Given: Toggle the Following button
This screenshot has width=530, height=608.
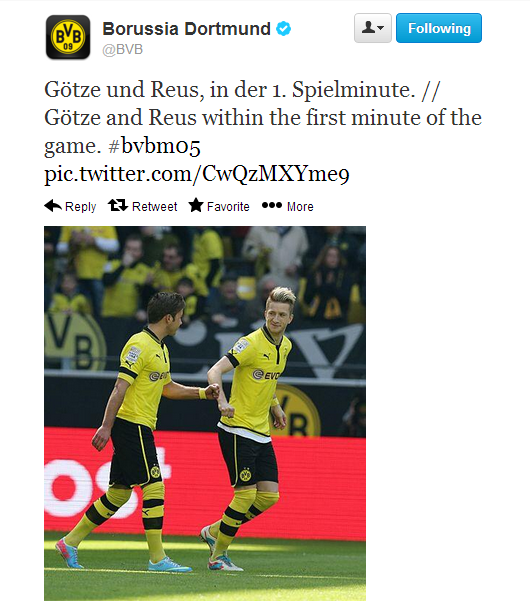Looking at the screenshot, I should [x=439, y=28].
